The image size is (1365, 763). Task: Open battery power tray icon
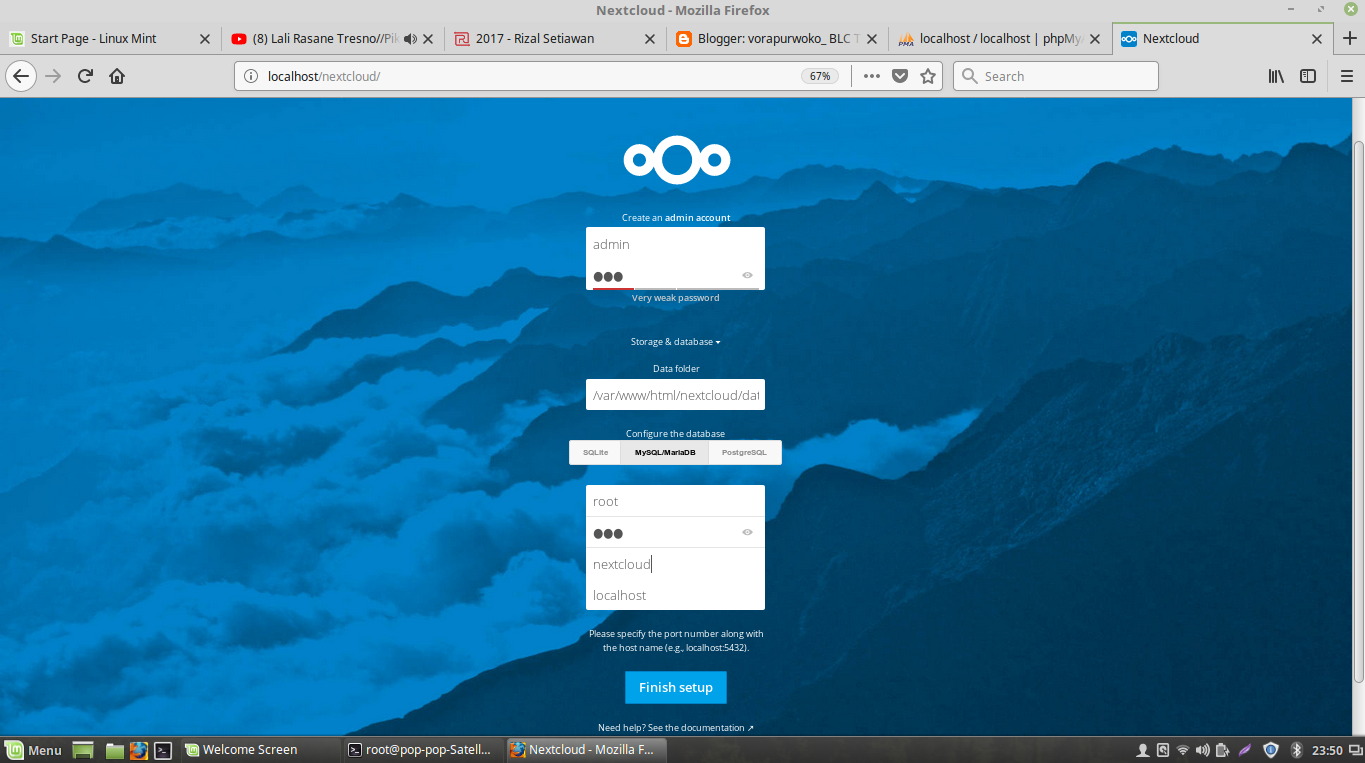1222,750
